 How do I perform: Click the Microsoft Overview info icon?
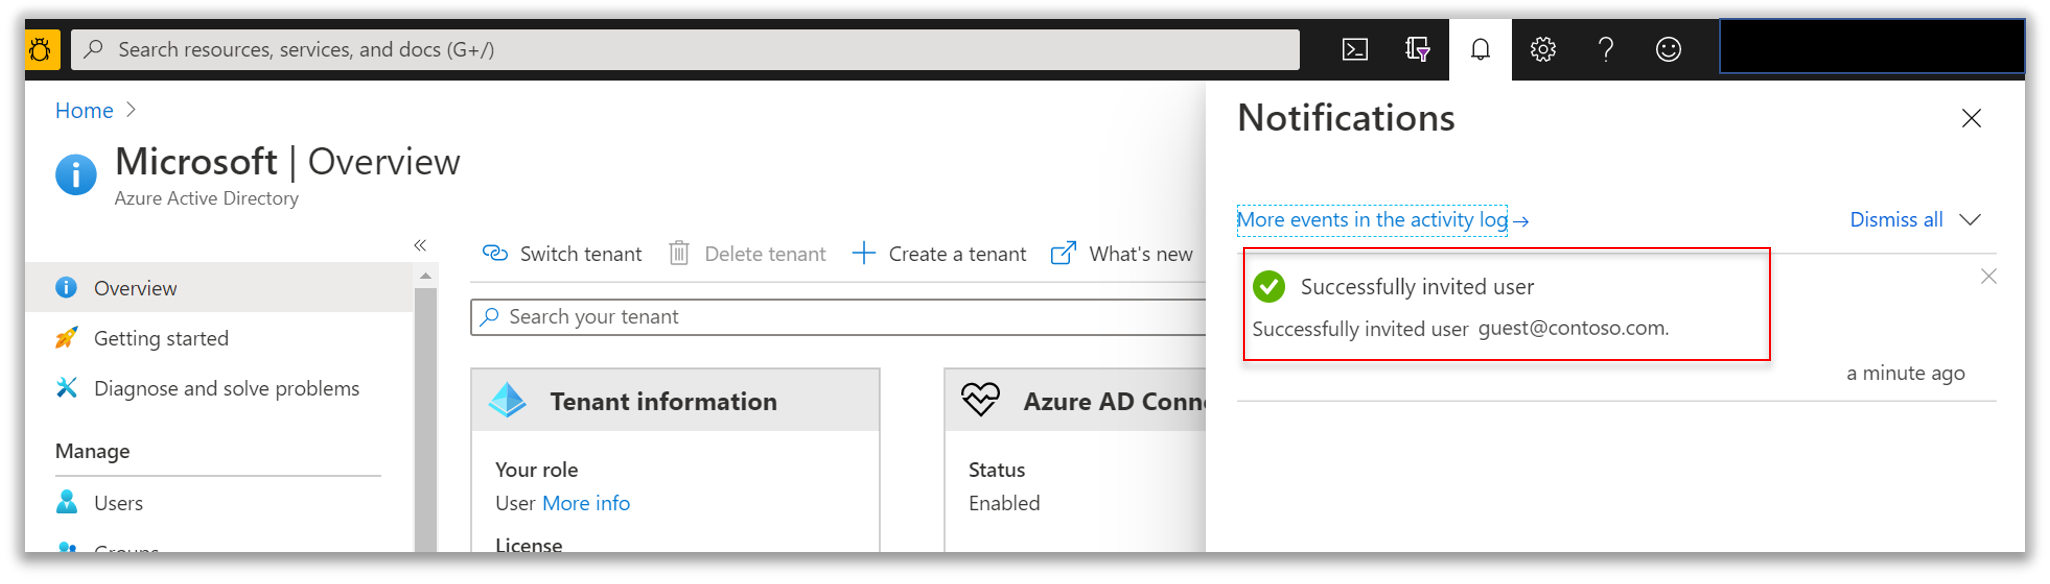(76, 174)
